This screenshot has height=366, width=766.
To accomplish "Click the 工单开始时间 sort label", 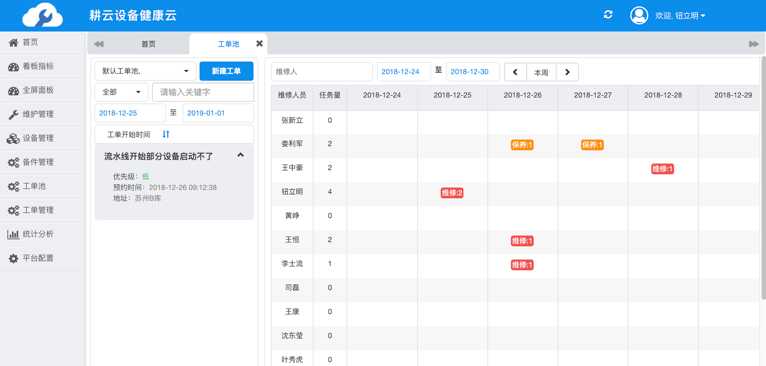I will [x=129, y=134].
